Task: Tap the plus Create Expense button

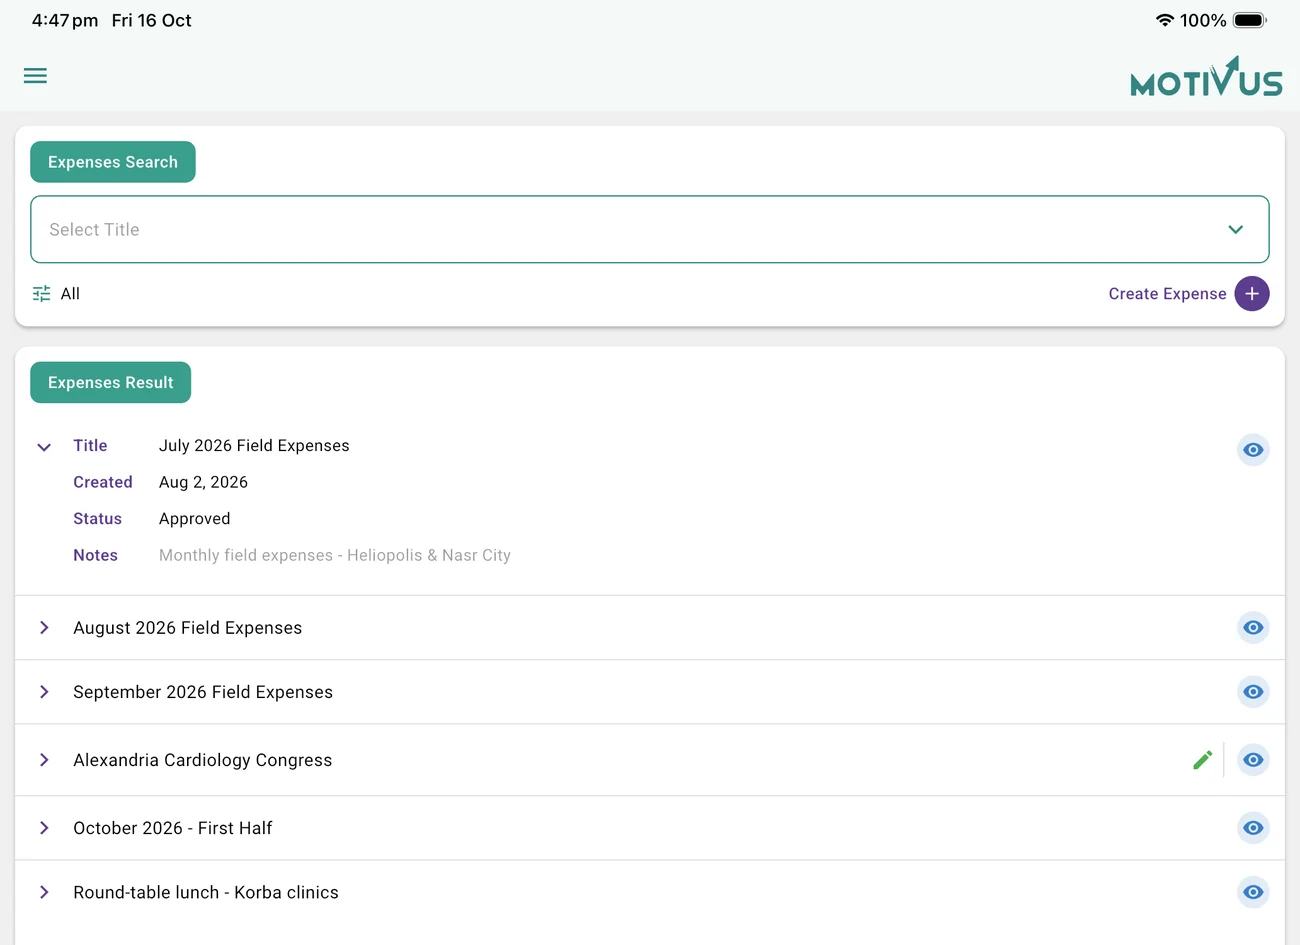Action: 1252,294
